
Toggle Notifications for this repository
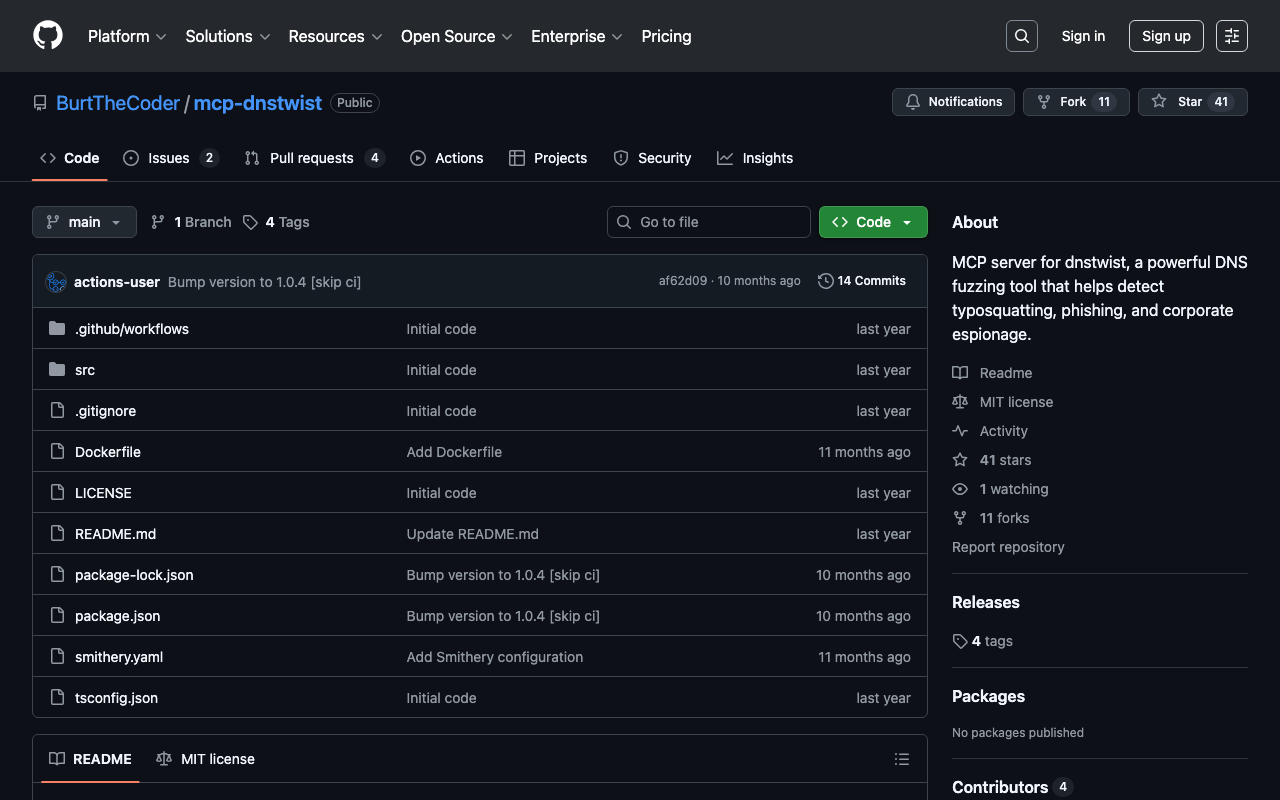click(x=953, y=102)
